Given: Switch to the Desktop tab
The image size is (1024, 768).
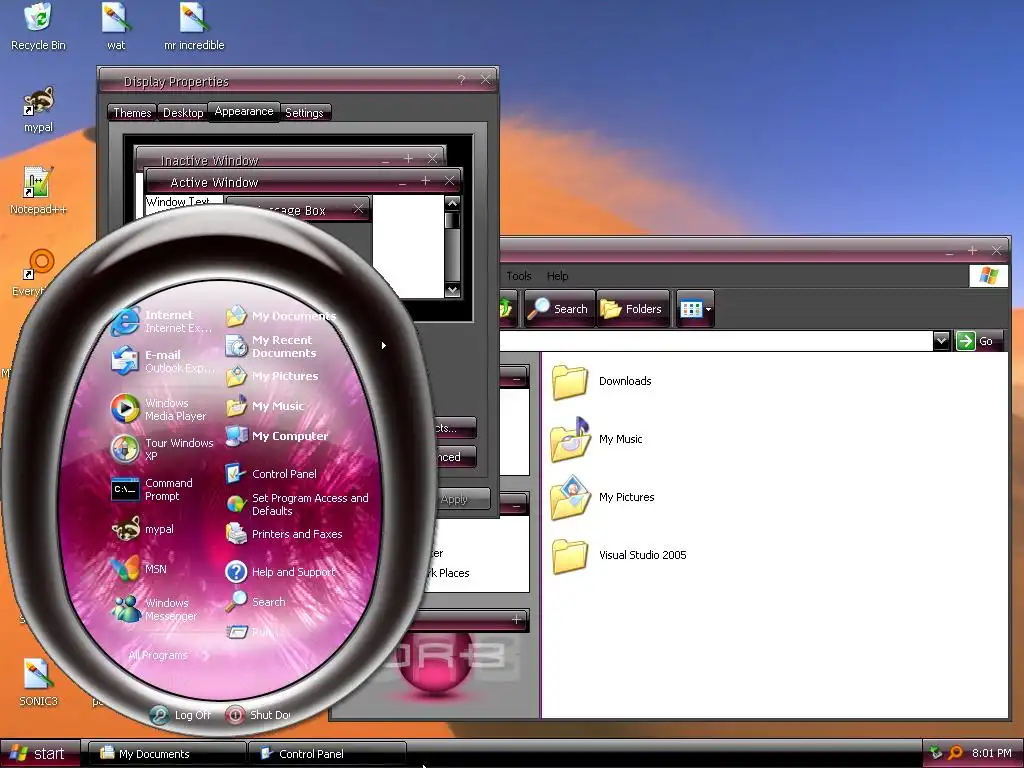Looking at the screenshot, I should point(183,113).
